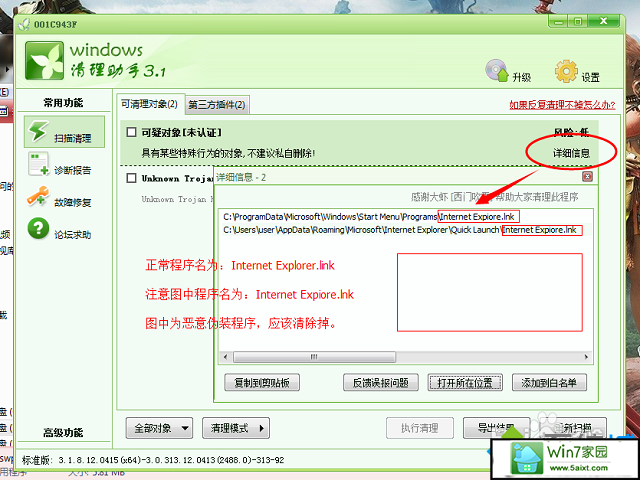Select the 扫描清理 lightning icon
The width and height of the screenshot is (640, 480).
coord(39,131)
